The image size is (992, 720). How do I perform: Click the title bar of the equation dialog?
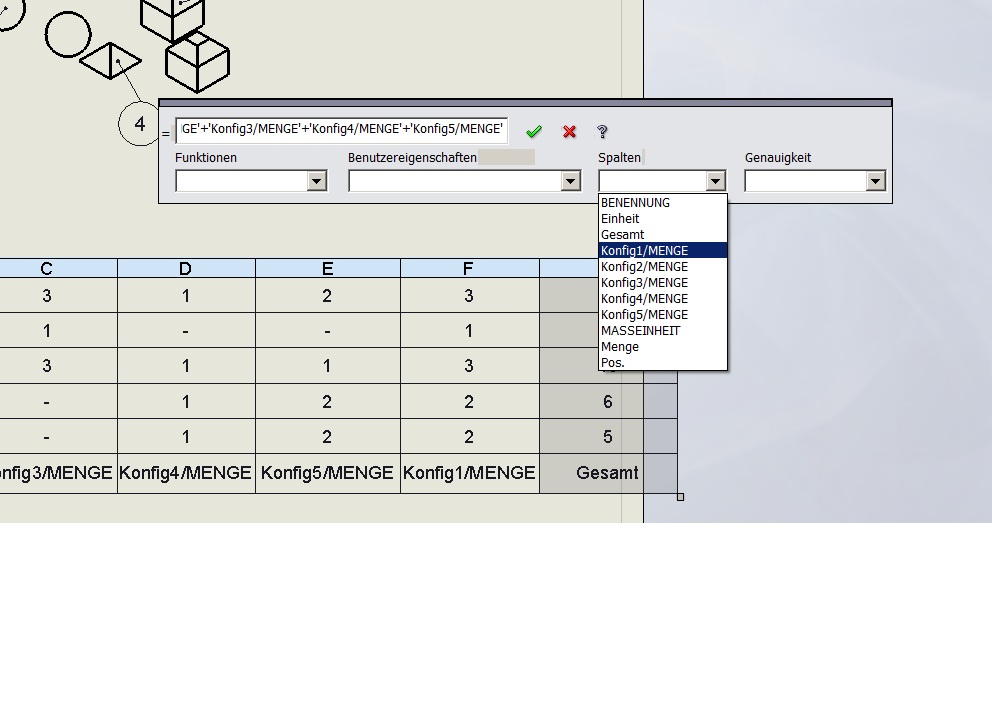point(525,102)
